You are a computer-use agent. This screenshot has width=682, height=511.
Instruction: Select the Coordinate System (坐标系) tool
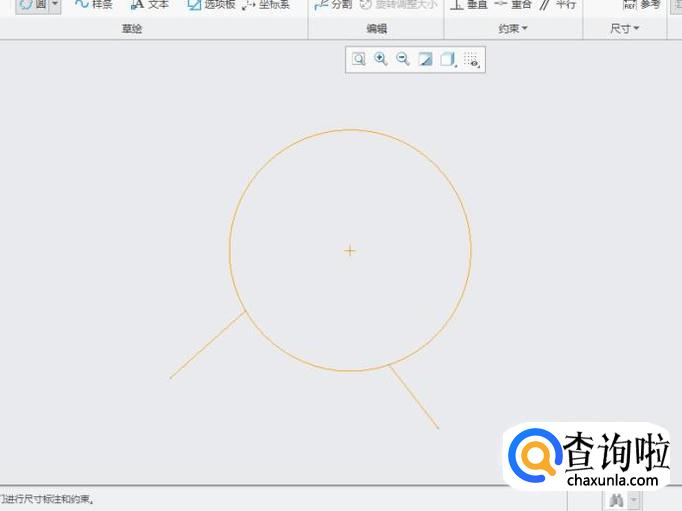(x=266, y=5)
